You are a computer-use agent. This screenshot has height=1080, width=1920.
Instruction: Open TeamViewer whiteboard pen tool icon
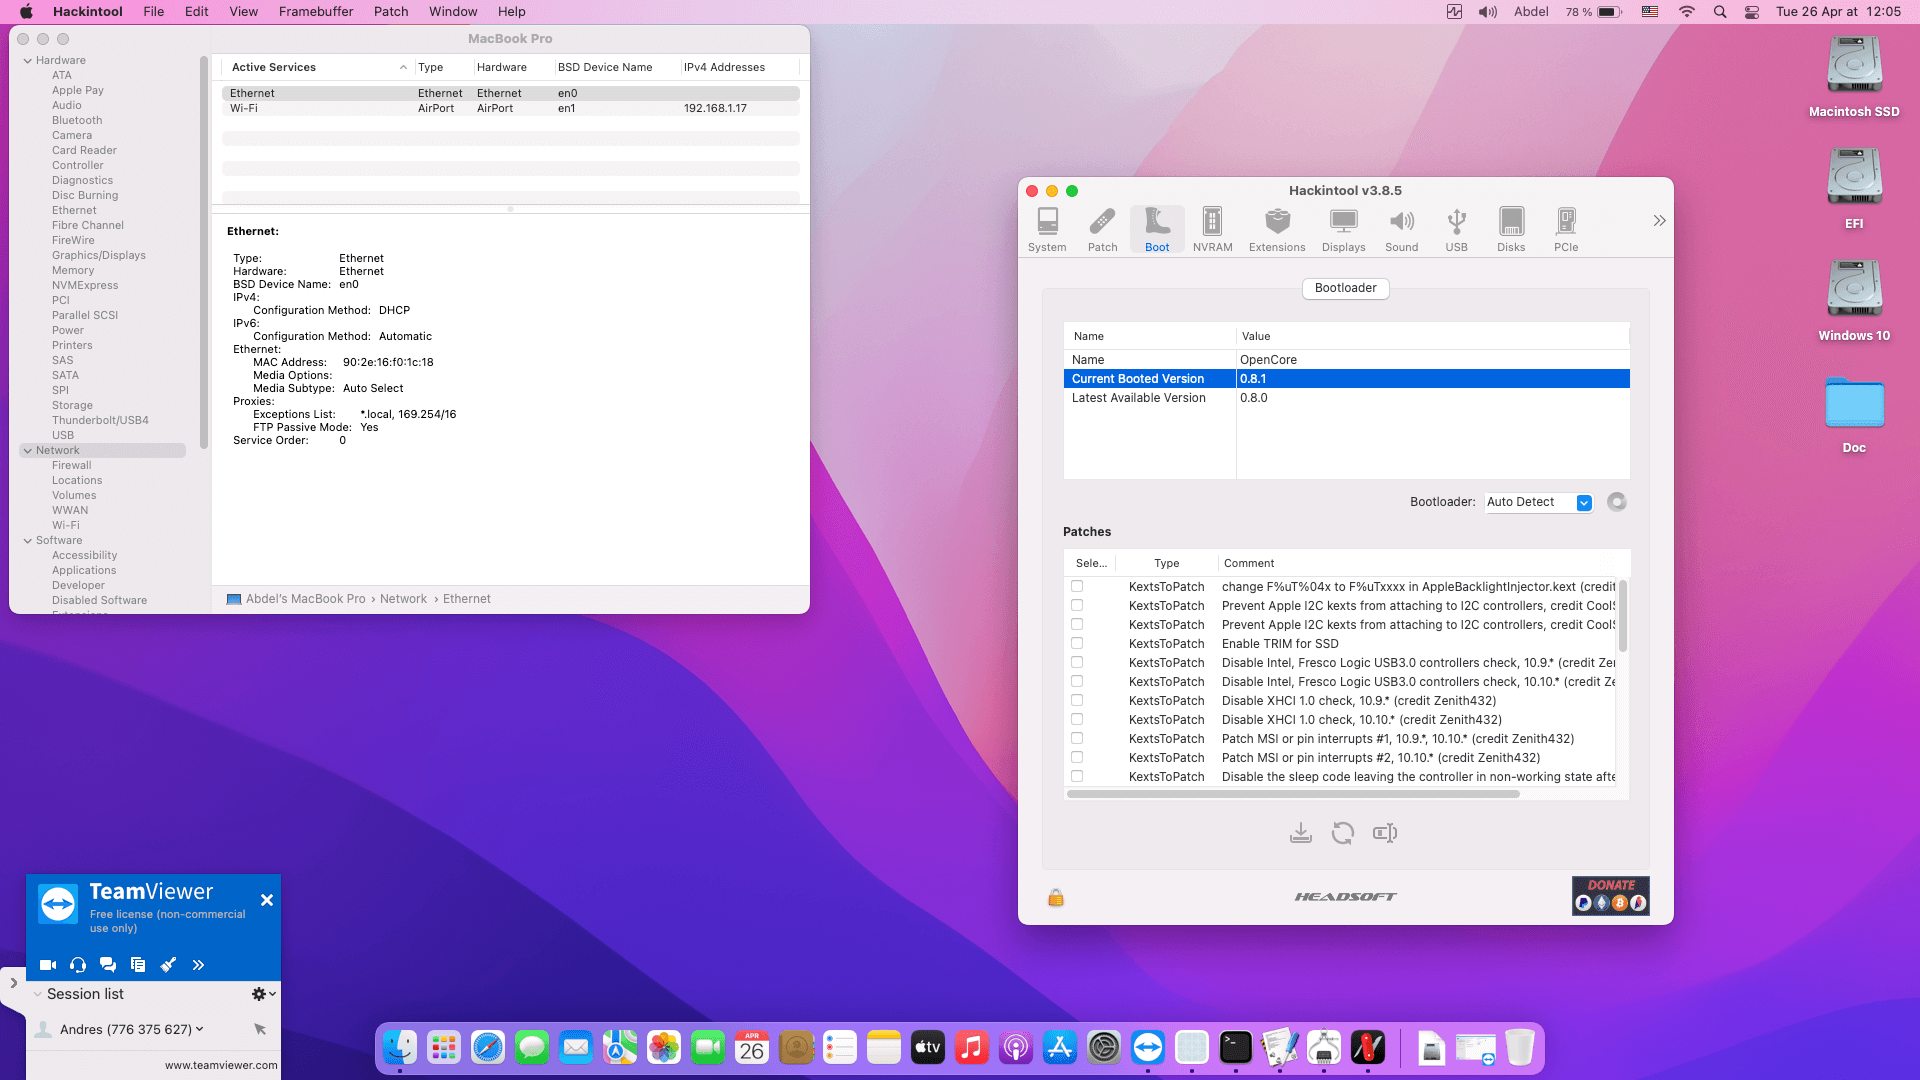pos(168,965)
